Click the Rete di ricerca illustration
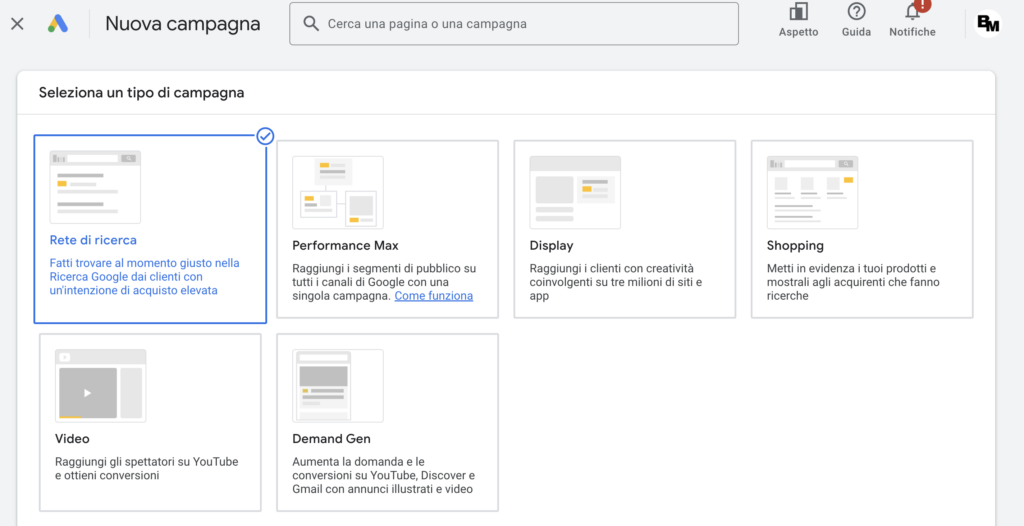Viewport: 1024px width, 526px height. (95, 187)
